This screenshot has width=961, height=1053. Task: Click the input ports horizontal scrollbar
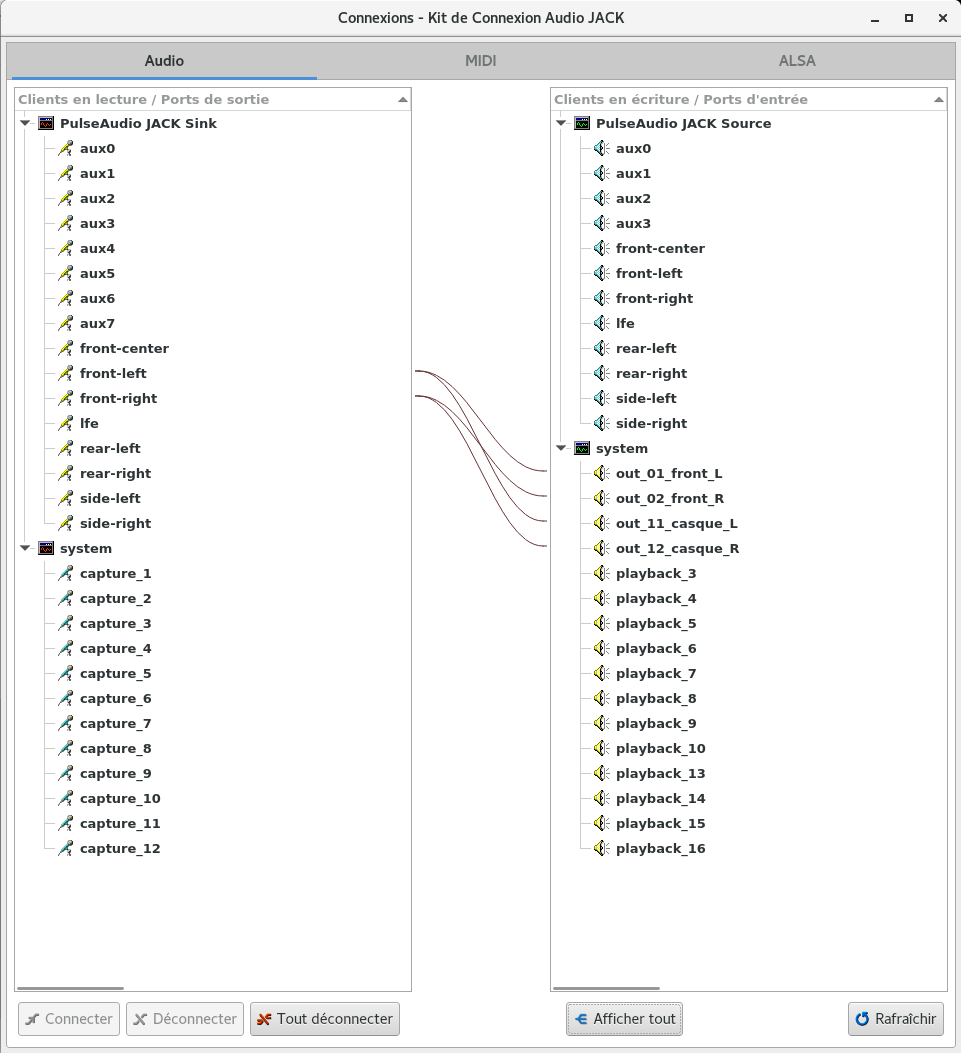point(606,989)
